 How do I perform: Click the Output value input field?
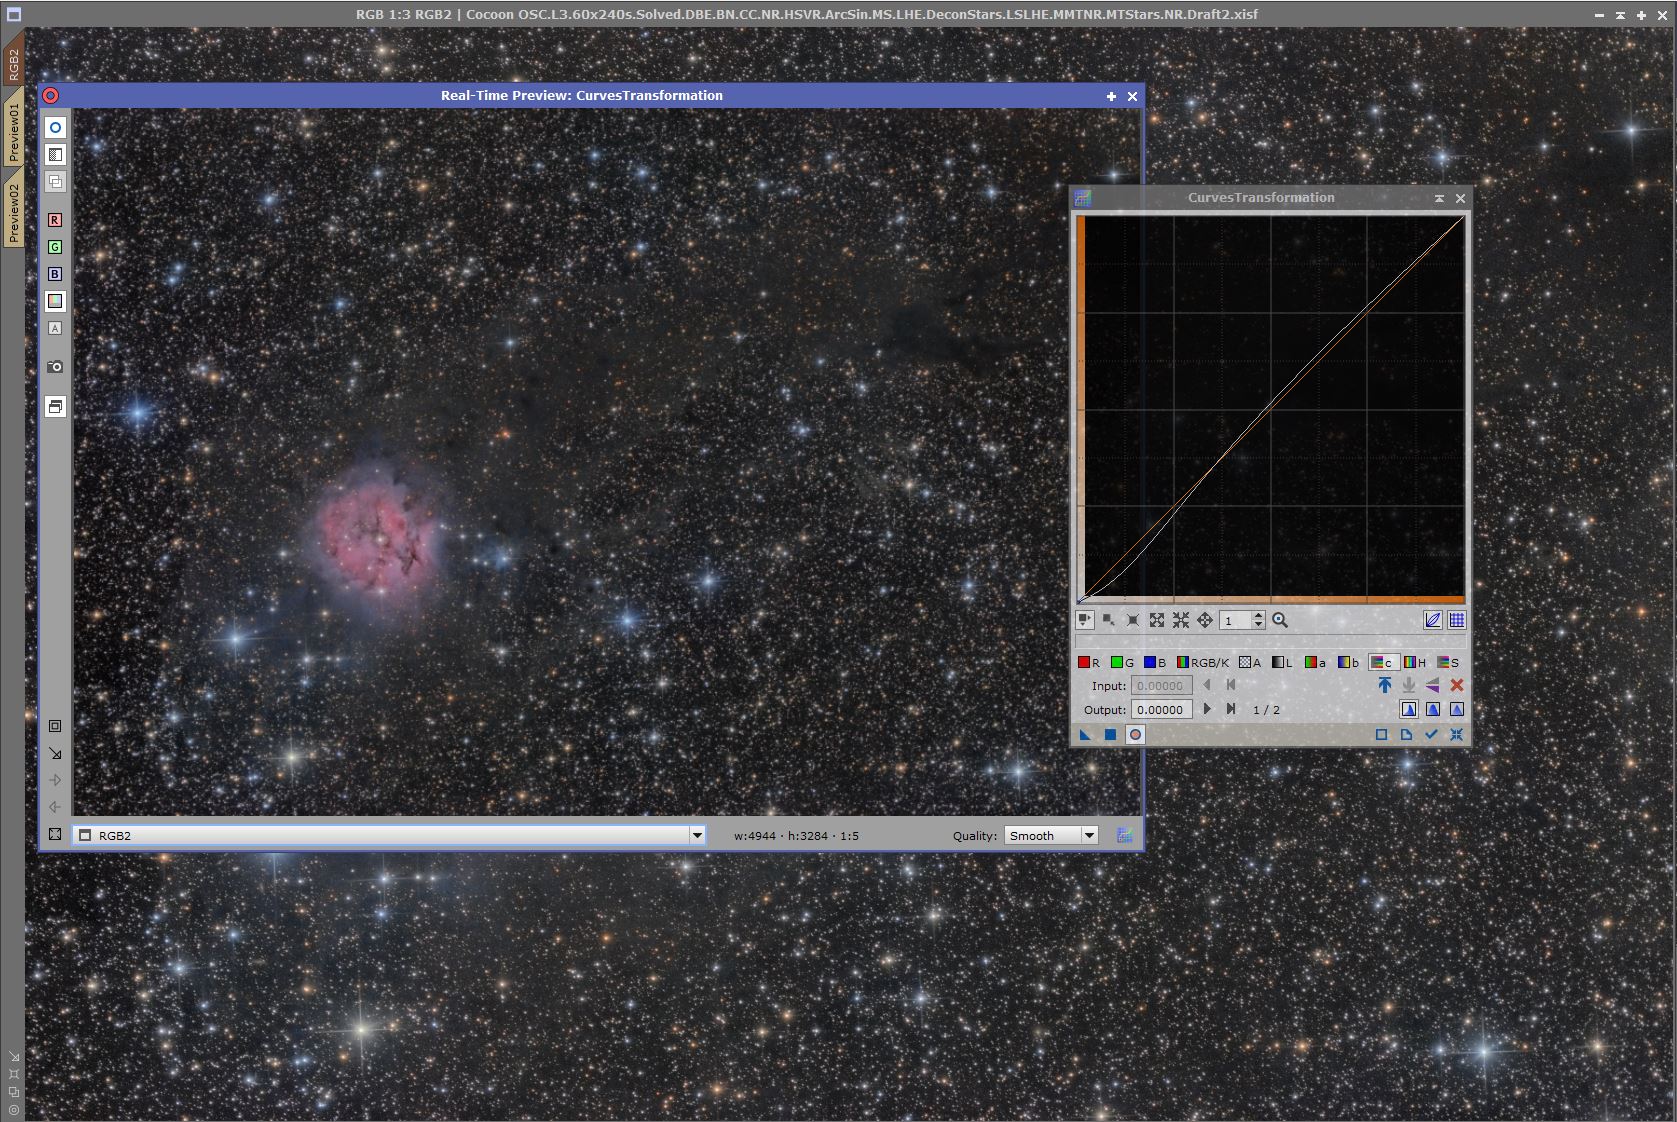(x=1160, y=710)
